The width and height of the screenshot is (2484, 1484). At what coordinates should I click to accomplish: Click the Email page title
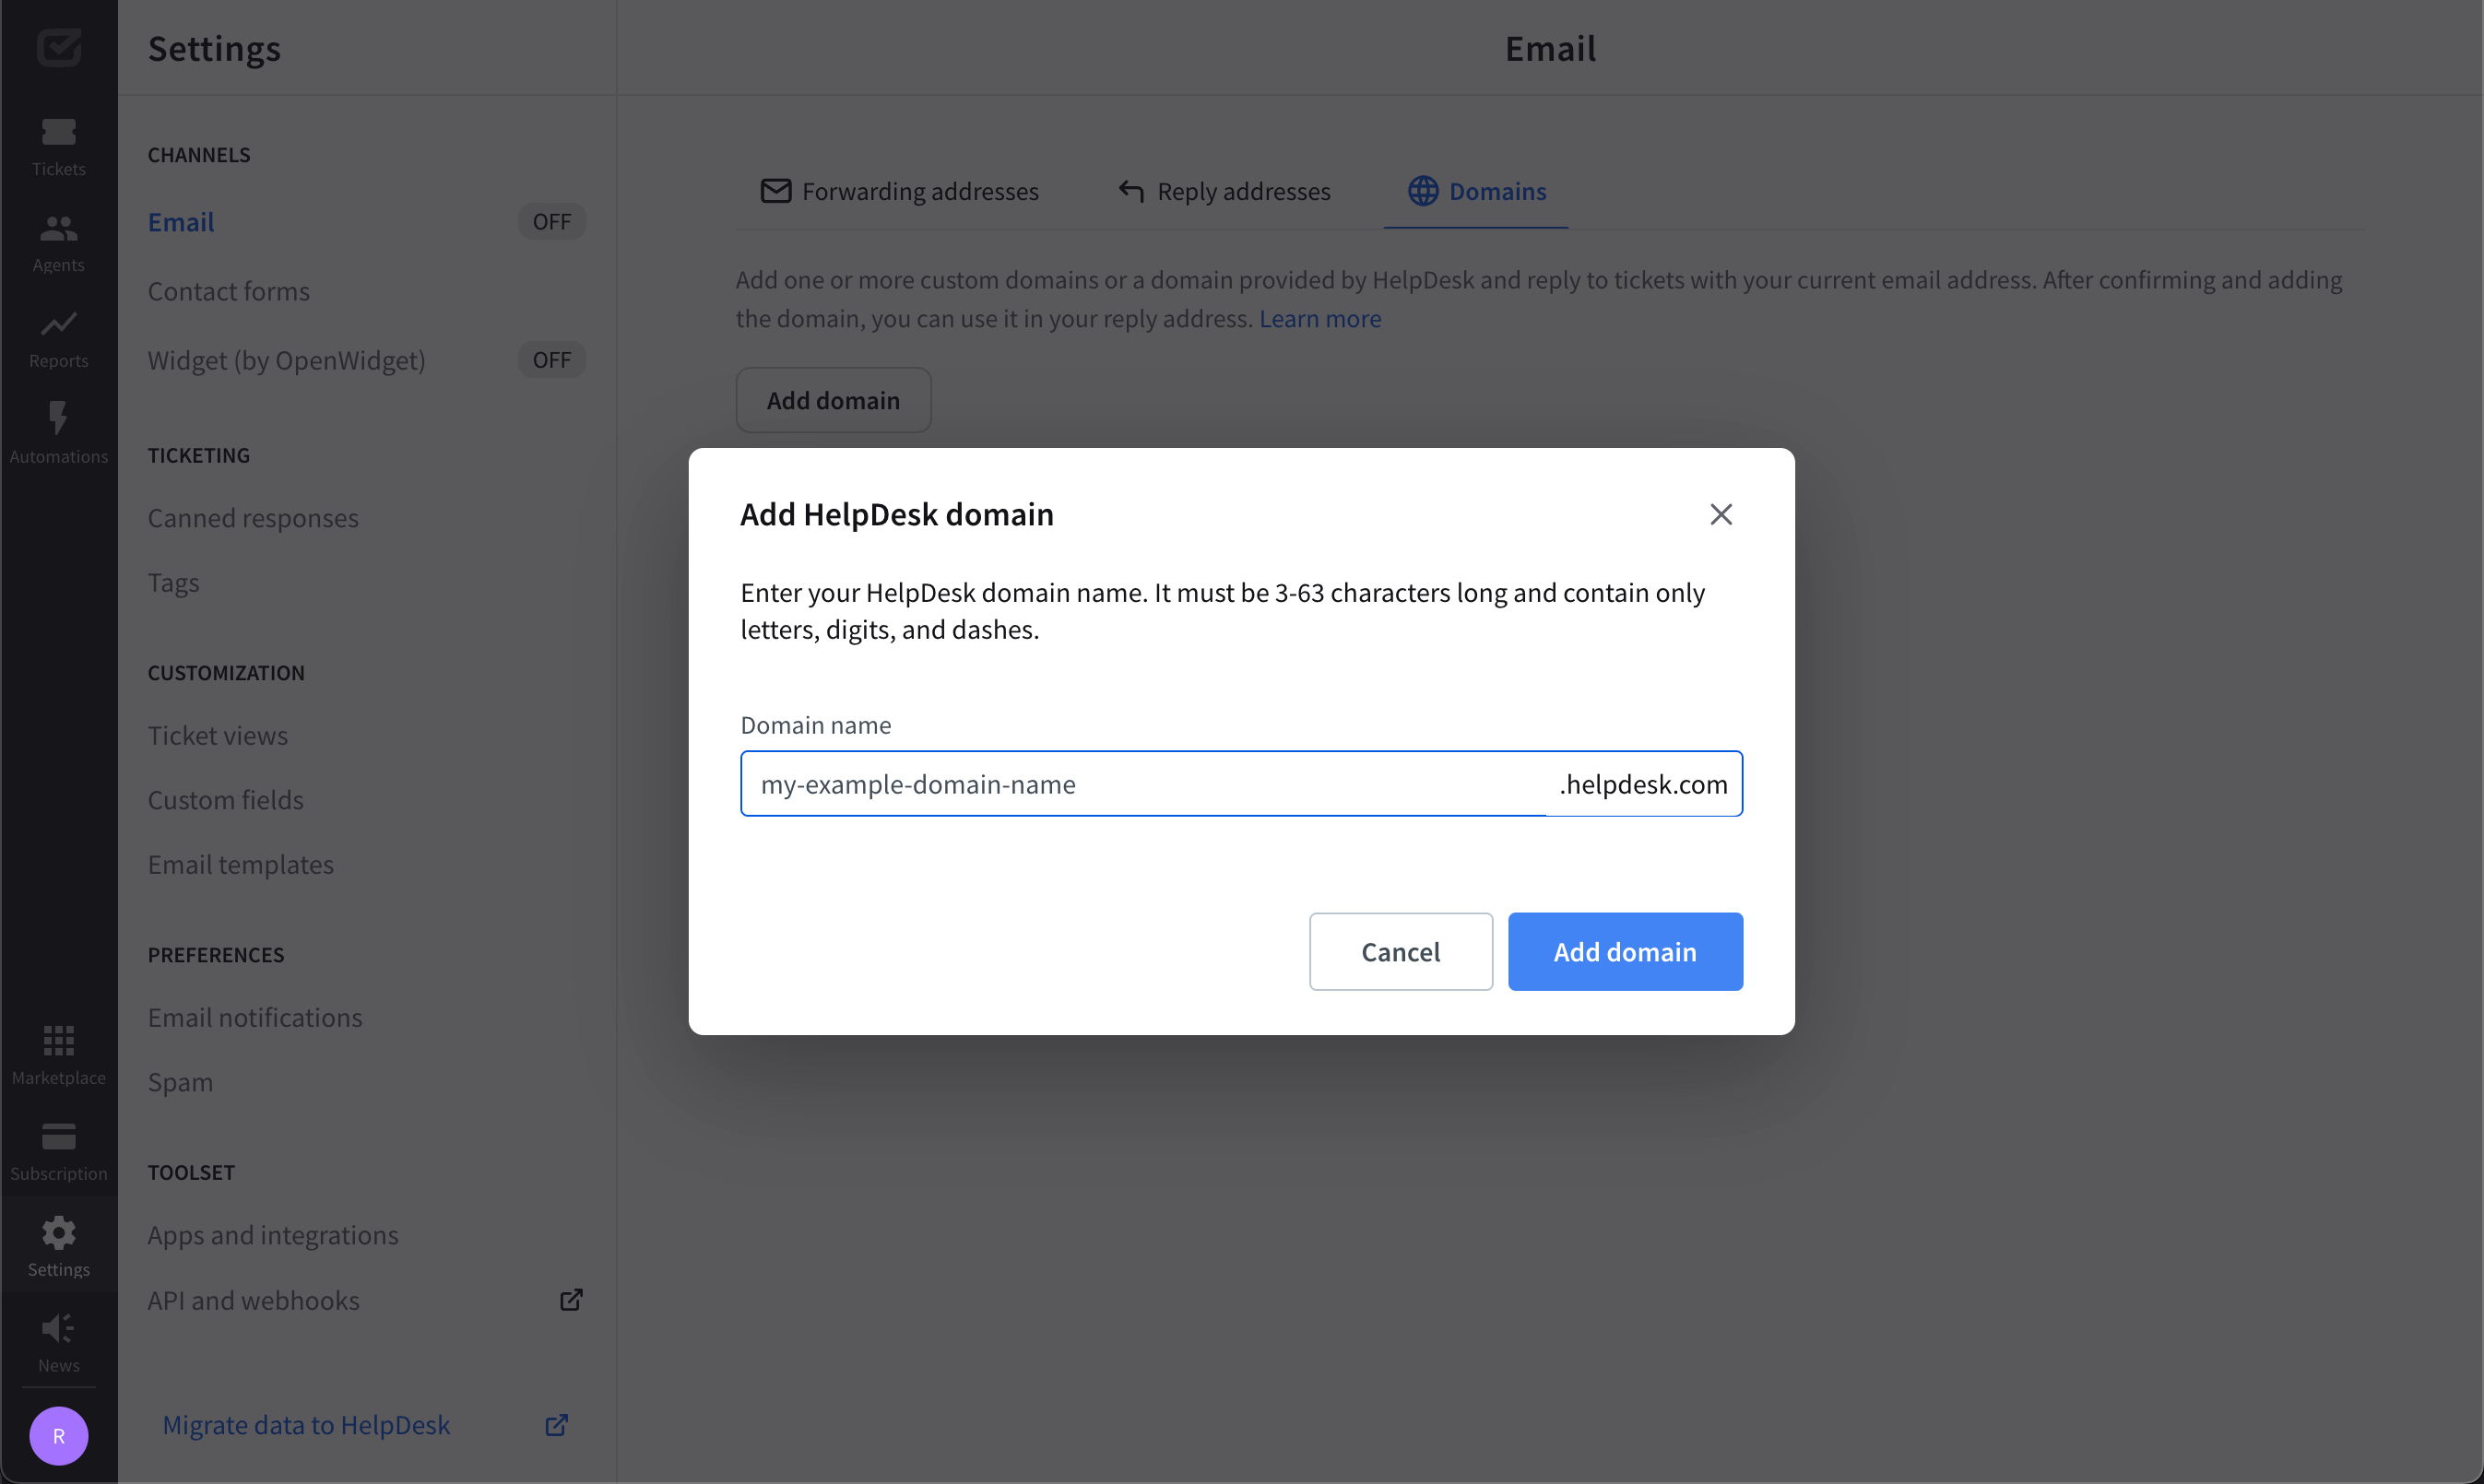click(x=1550, y=48)
